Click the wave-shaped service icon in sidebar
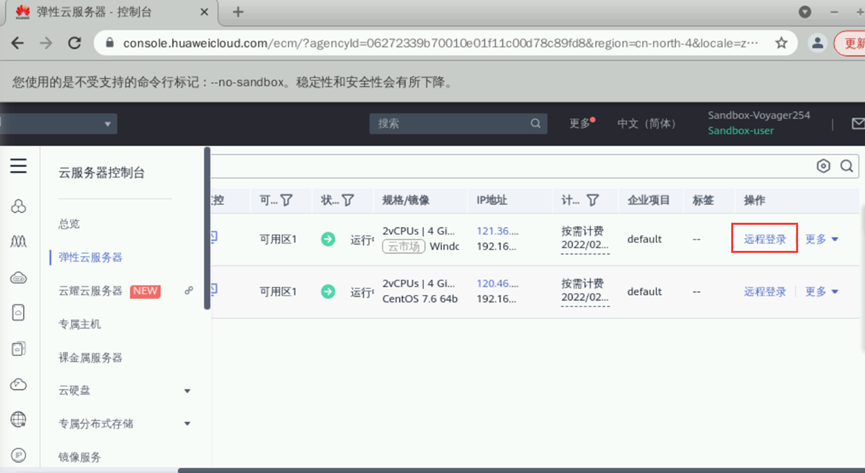 (x=18, y=241)
